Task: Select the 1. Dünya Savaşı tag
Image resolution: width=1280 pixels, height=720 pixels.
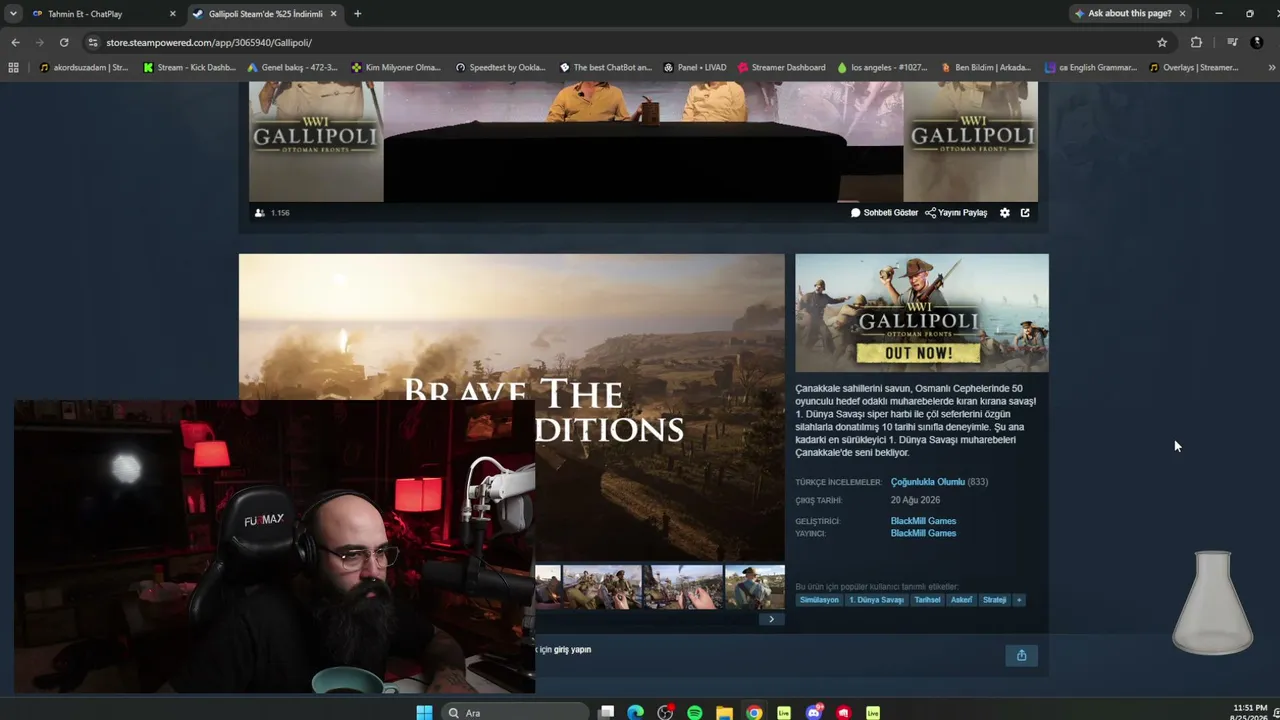Action: tap(876, 600)
